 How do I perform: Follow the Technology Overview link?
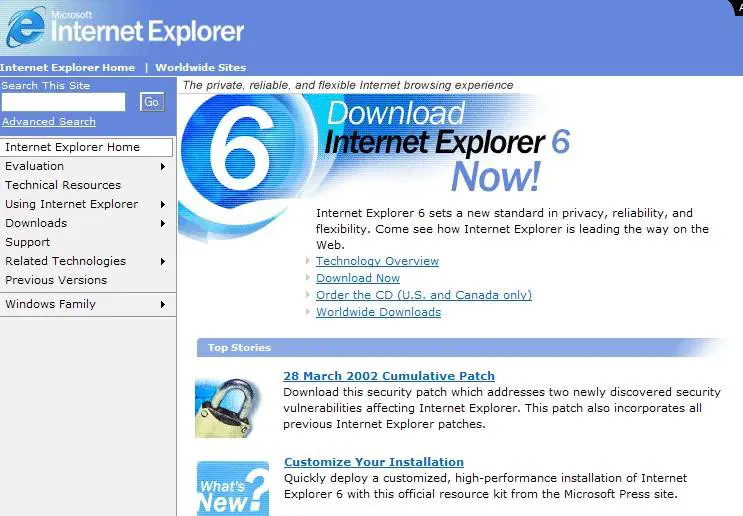[377, 261]
